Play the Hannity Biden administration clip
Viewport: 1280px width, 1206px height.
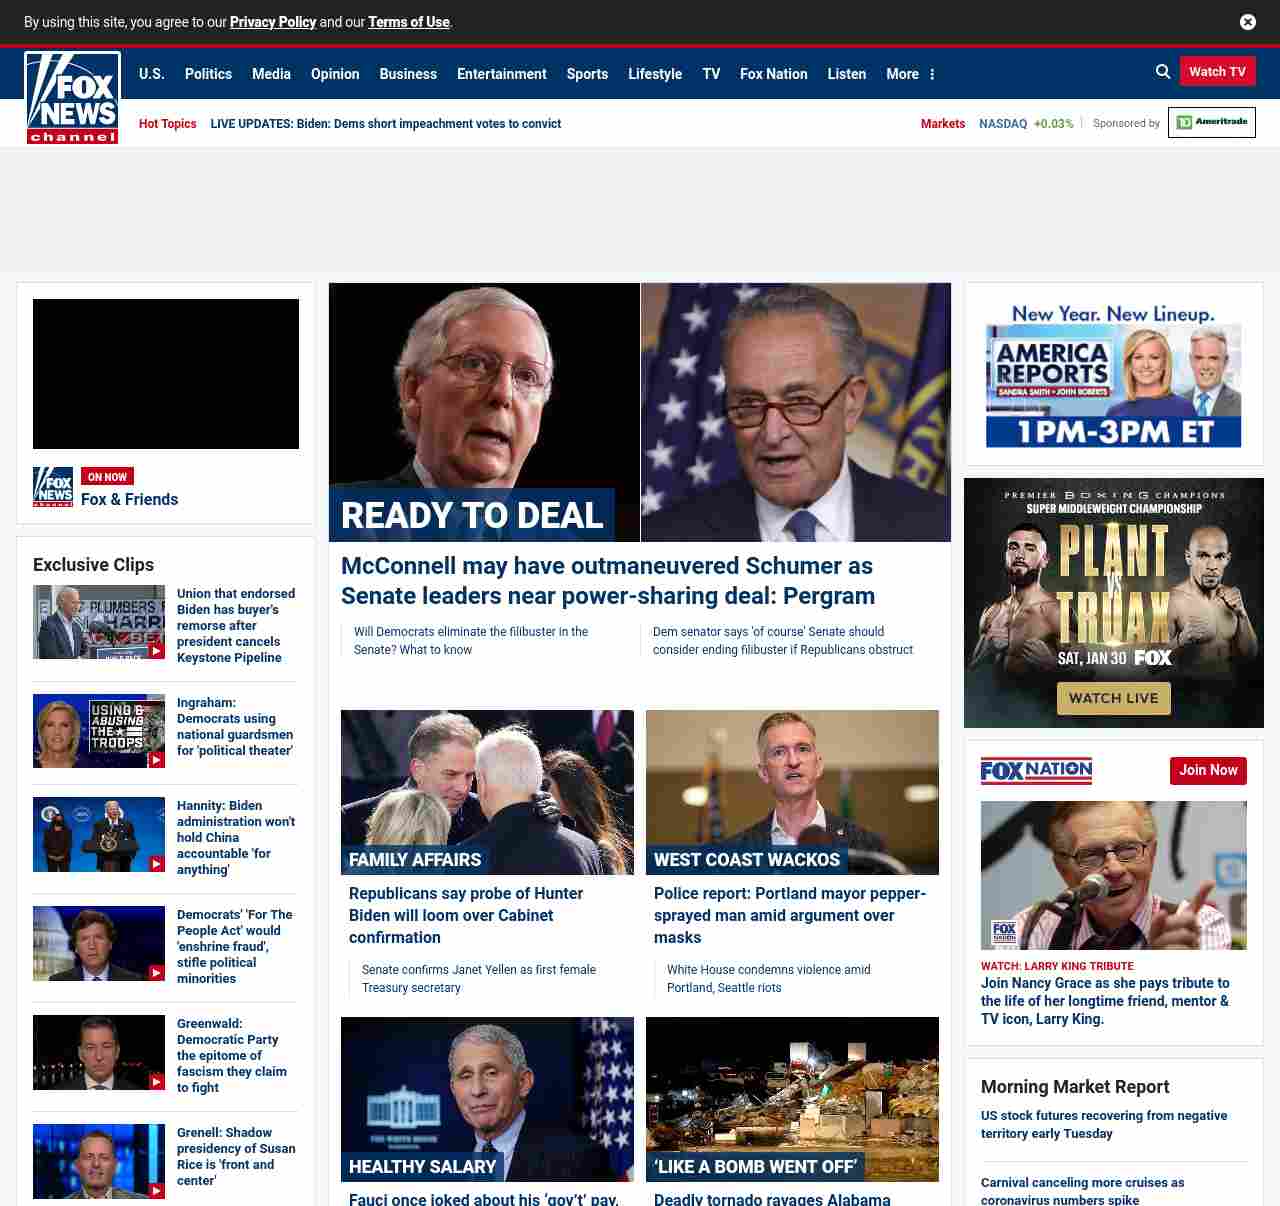pos(99,834)
